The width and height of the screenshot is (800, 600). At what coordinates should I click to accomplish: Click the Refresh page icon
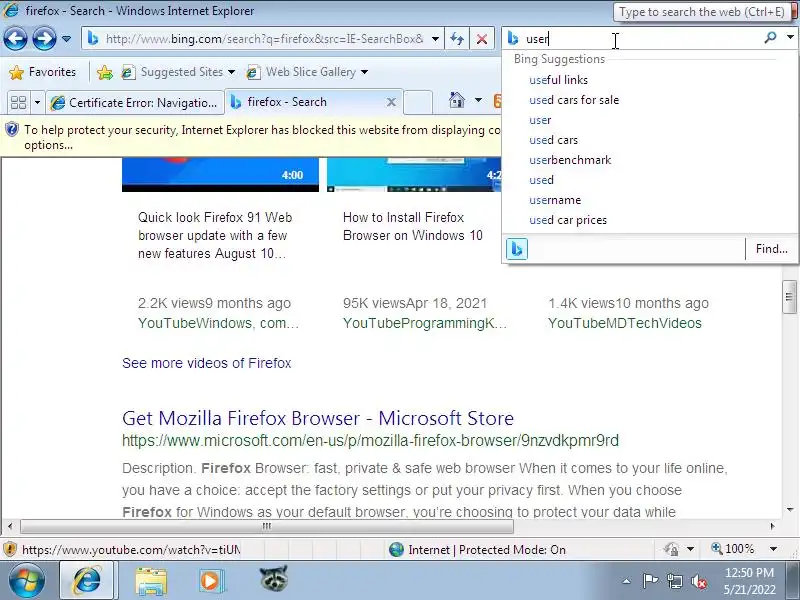pyautogui.click(x=457, y=39)
